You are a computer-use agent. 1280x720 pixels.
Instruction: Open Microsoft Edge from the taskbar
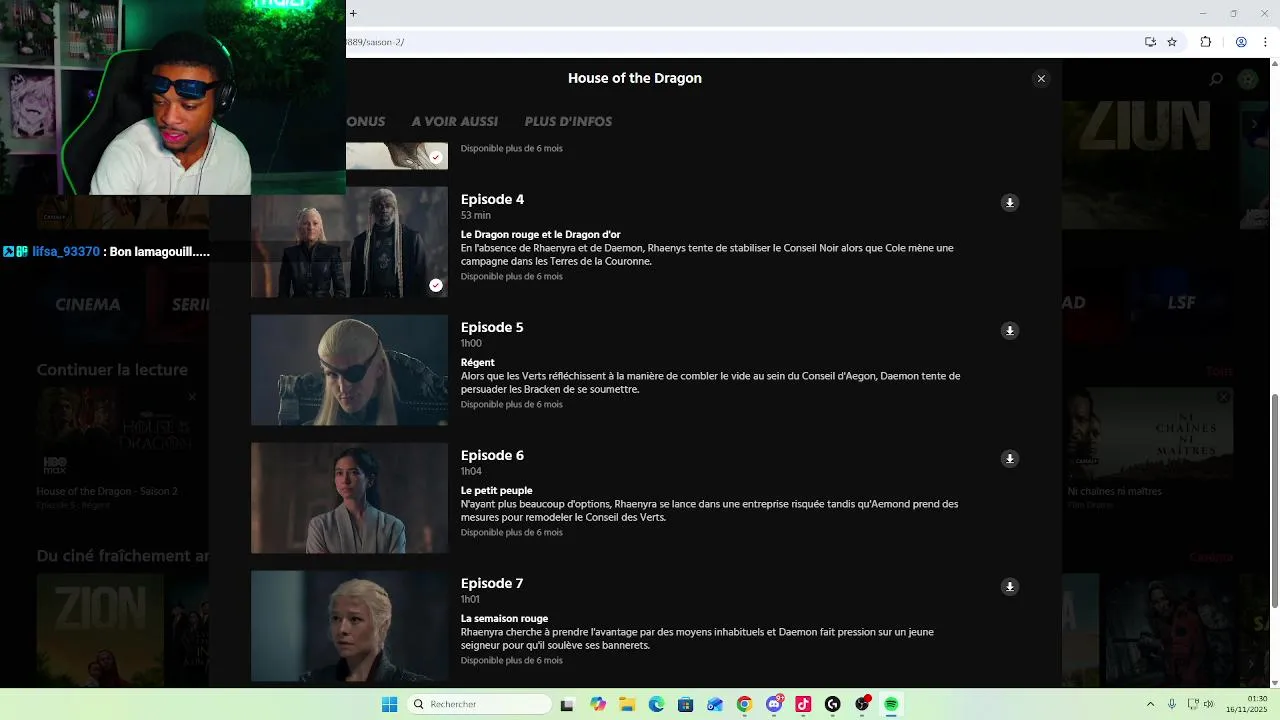[x=656, y=704]
